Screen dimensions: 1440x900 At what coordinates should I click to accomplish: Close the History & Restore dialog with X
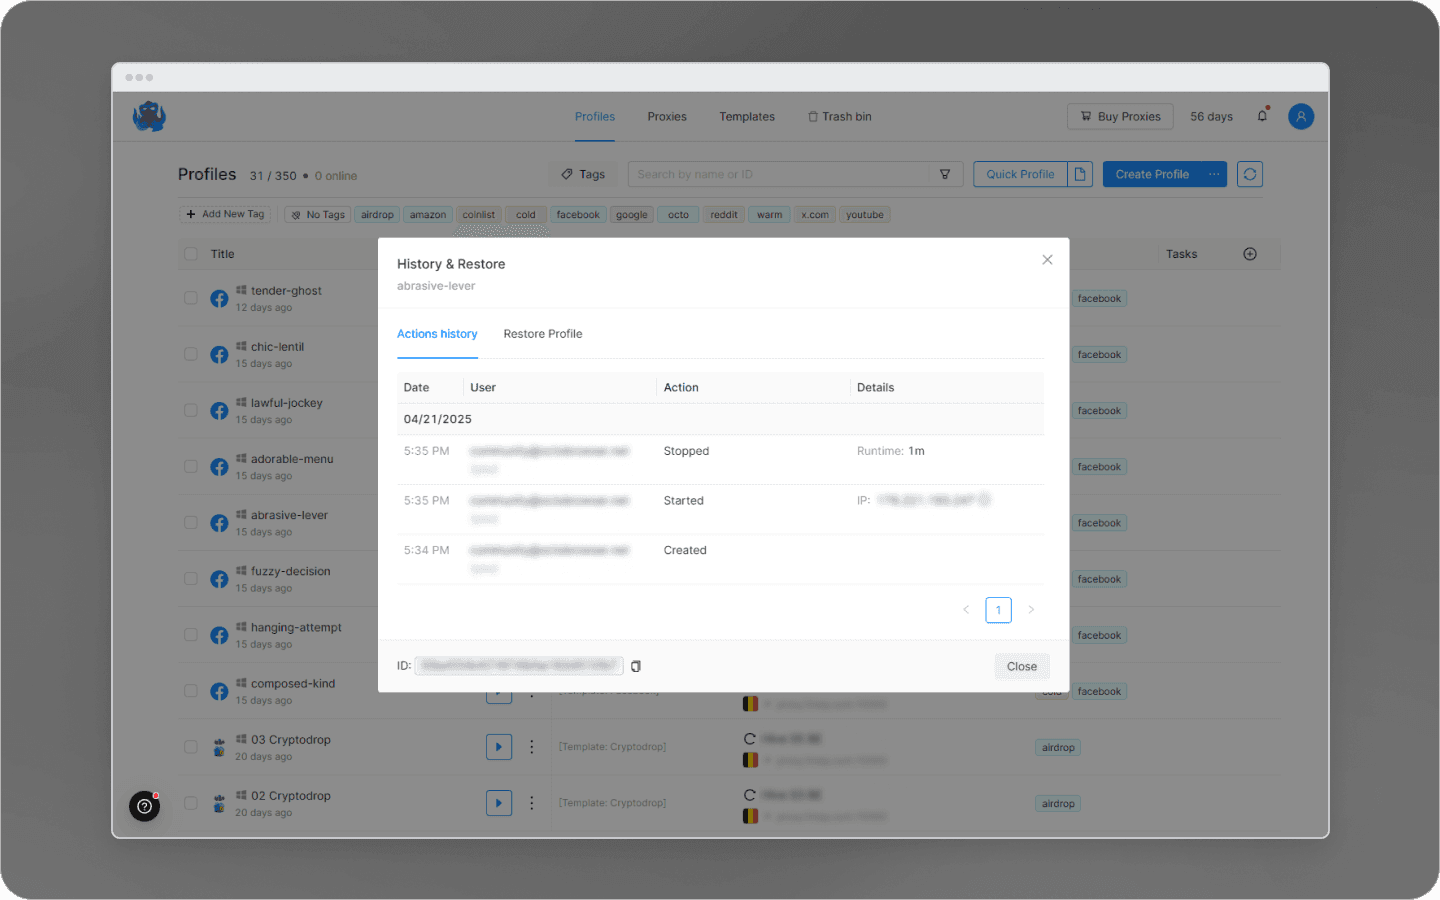click(x=1047, y=260)
